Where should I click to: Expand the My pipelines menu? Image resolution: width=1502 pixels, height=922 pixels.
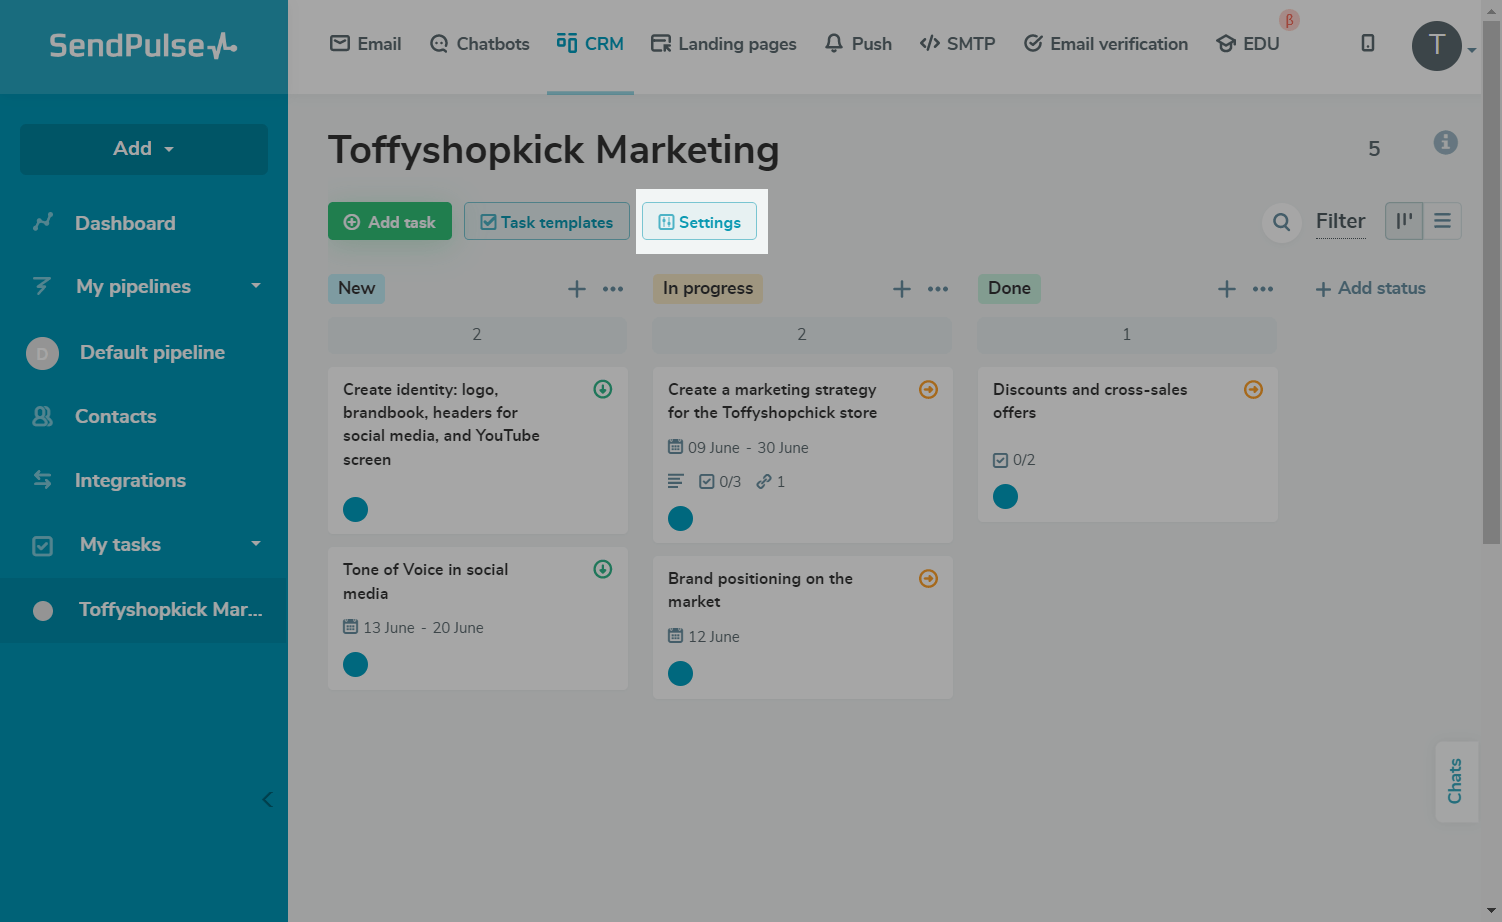144,286
